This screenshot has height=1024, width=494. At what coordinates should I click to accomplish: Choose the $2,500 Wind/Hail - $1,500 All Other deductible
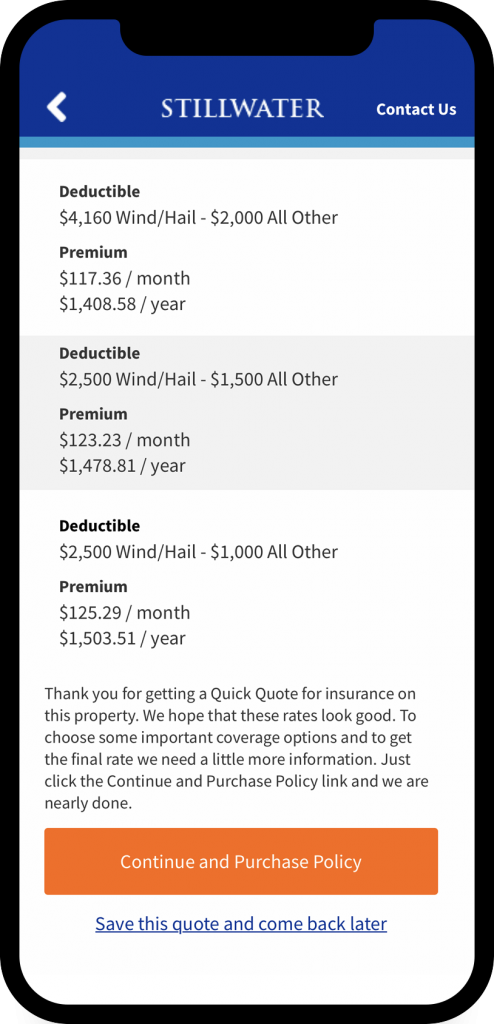click(x=199, y=379)
